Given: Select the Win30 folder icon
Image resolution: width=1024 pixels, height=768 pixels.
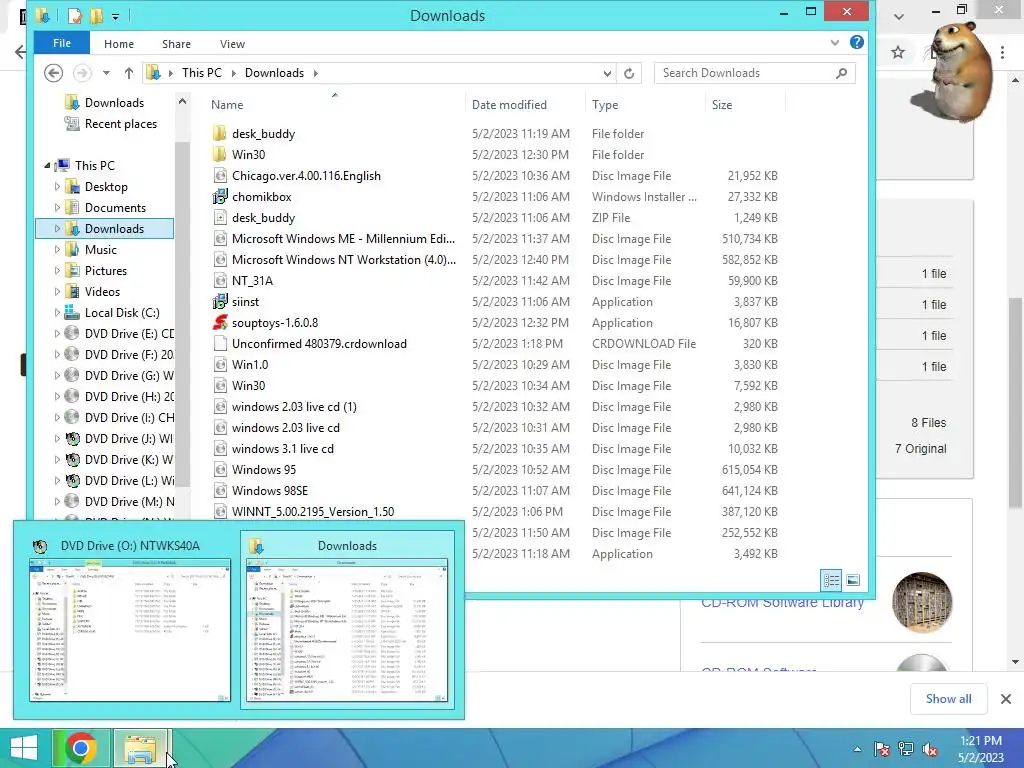Looking at the screenshot, I should [220, 155].
